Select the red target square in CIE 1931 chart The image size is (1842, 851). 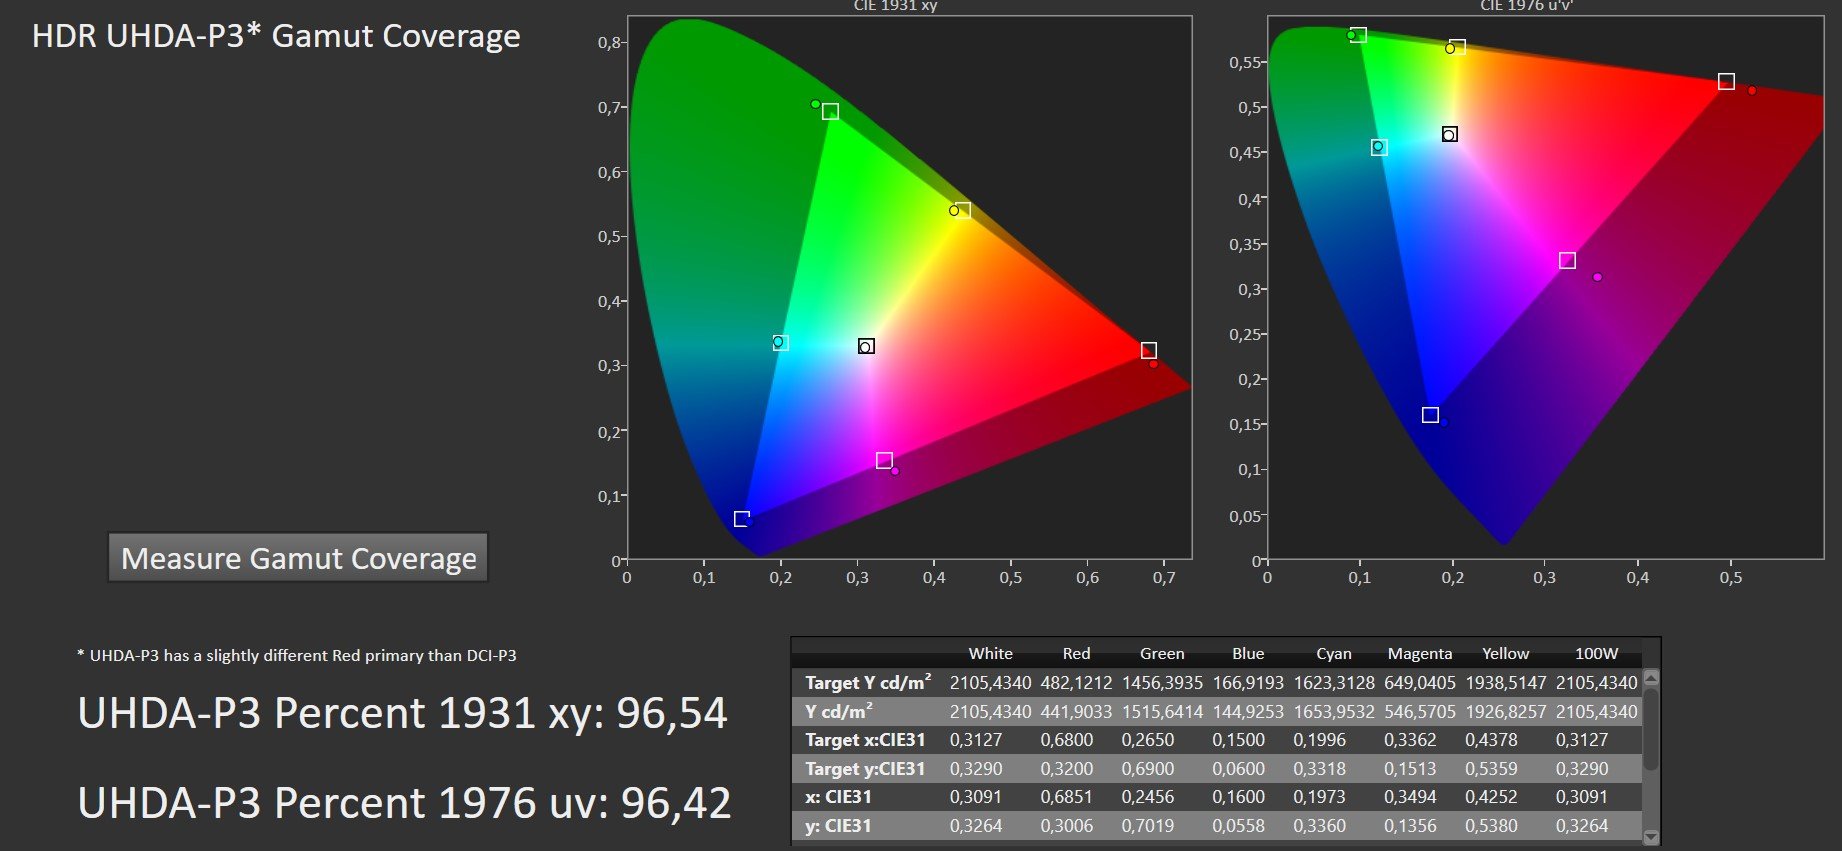pos(1149,351)
